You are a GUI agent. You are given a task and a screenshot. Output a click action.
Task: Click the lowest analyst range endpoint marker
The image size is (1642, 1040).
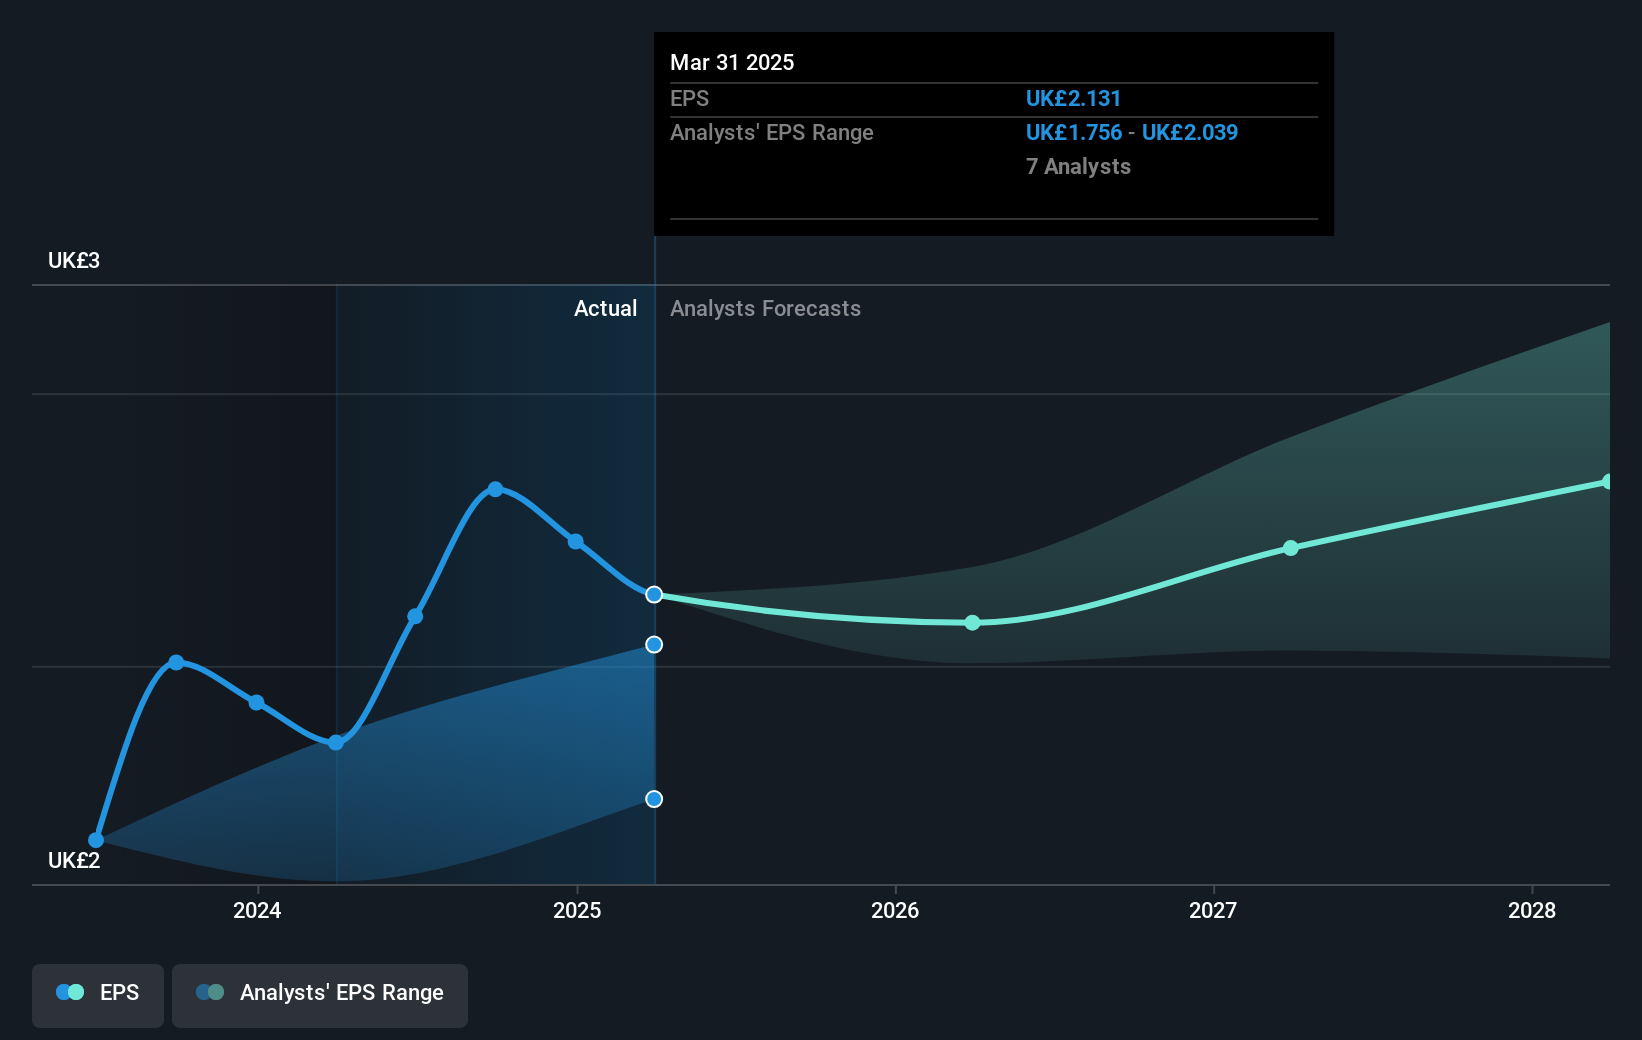point(654,798)
